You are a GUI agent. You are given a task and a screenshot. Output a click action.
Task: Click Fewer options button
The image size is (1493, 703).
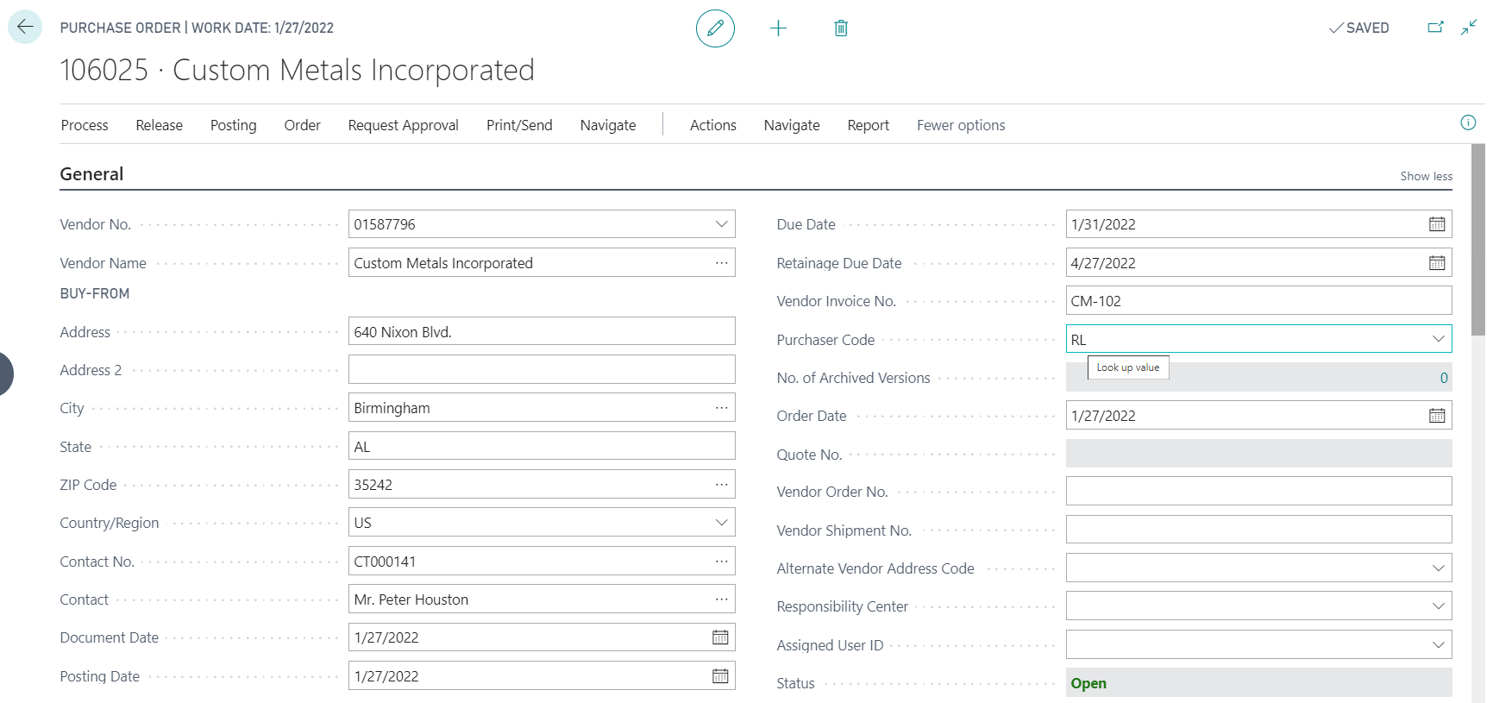960,125
